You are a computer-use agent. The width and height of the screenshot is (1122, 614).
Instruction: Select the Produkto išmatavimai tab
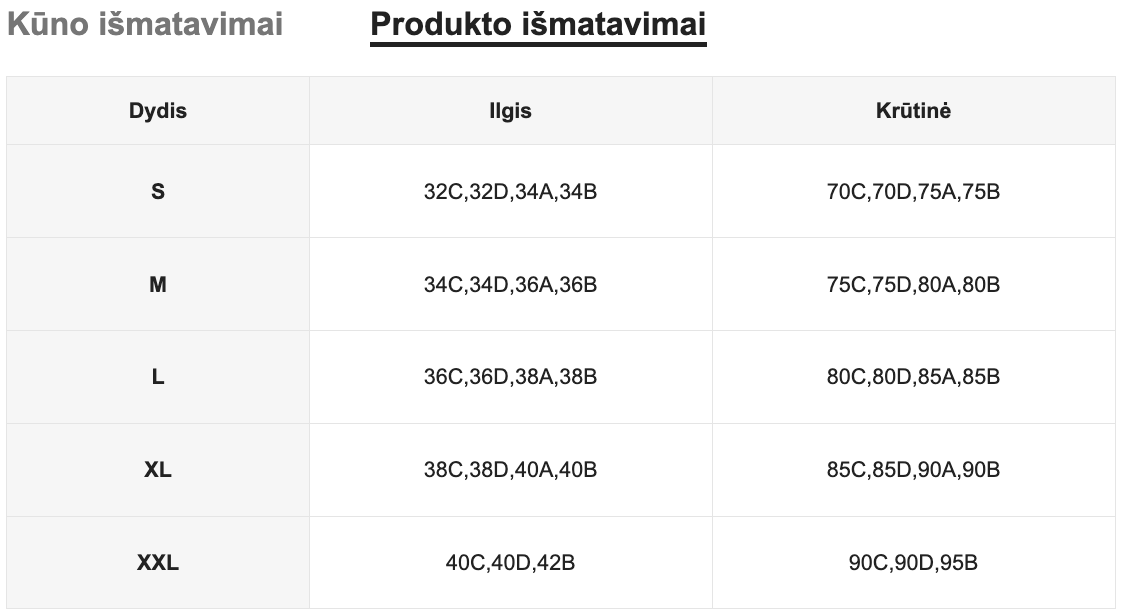pos(538,25)
